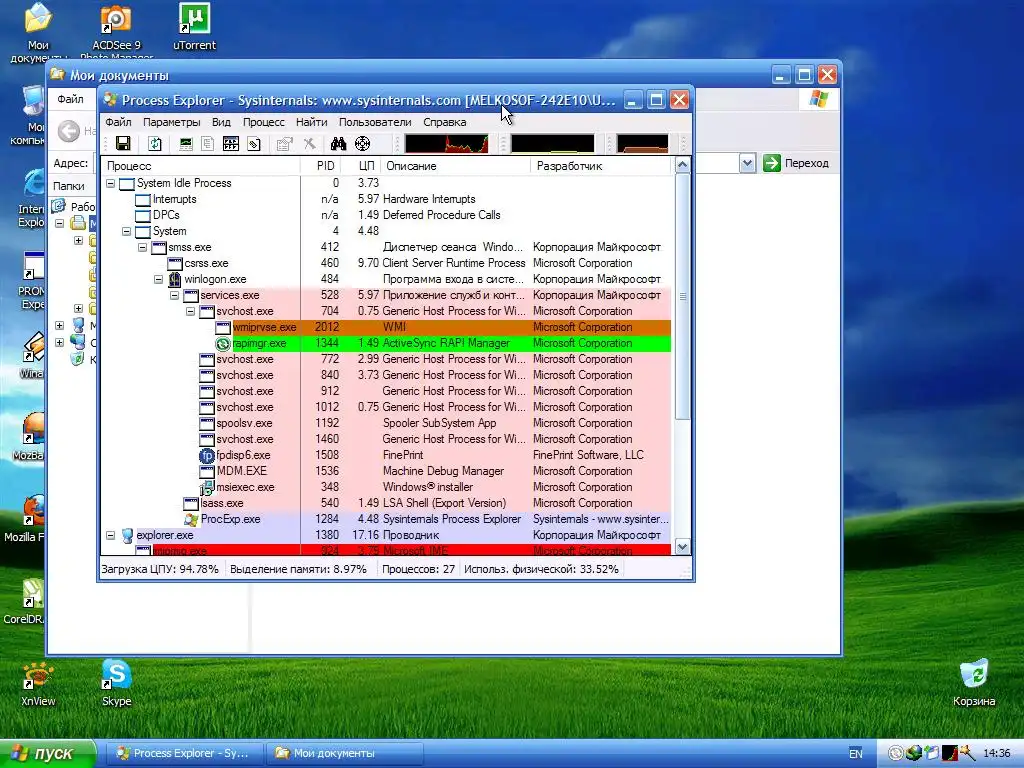Click the physical memory history mini graph
The height and width of the screenshot is (768, 1024).
click(x=643, y=144)
